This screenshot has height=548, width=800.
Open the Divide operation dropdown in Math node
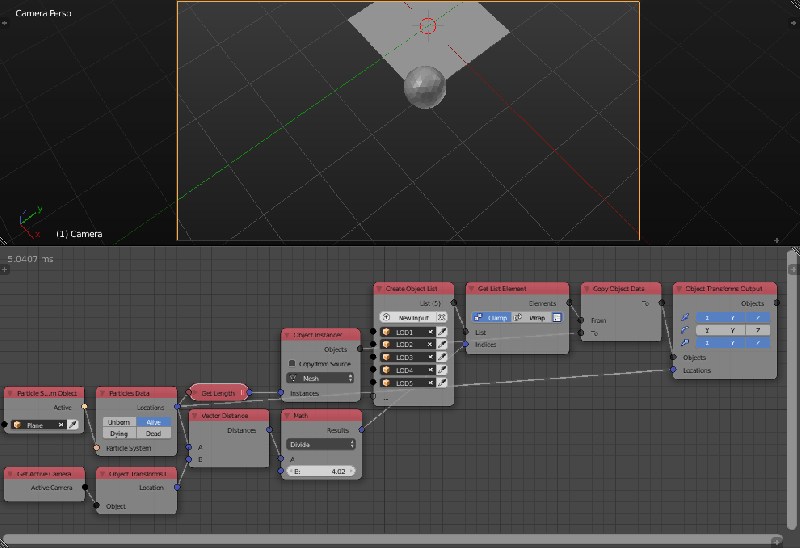(320, 444)
